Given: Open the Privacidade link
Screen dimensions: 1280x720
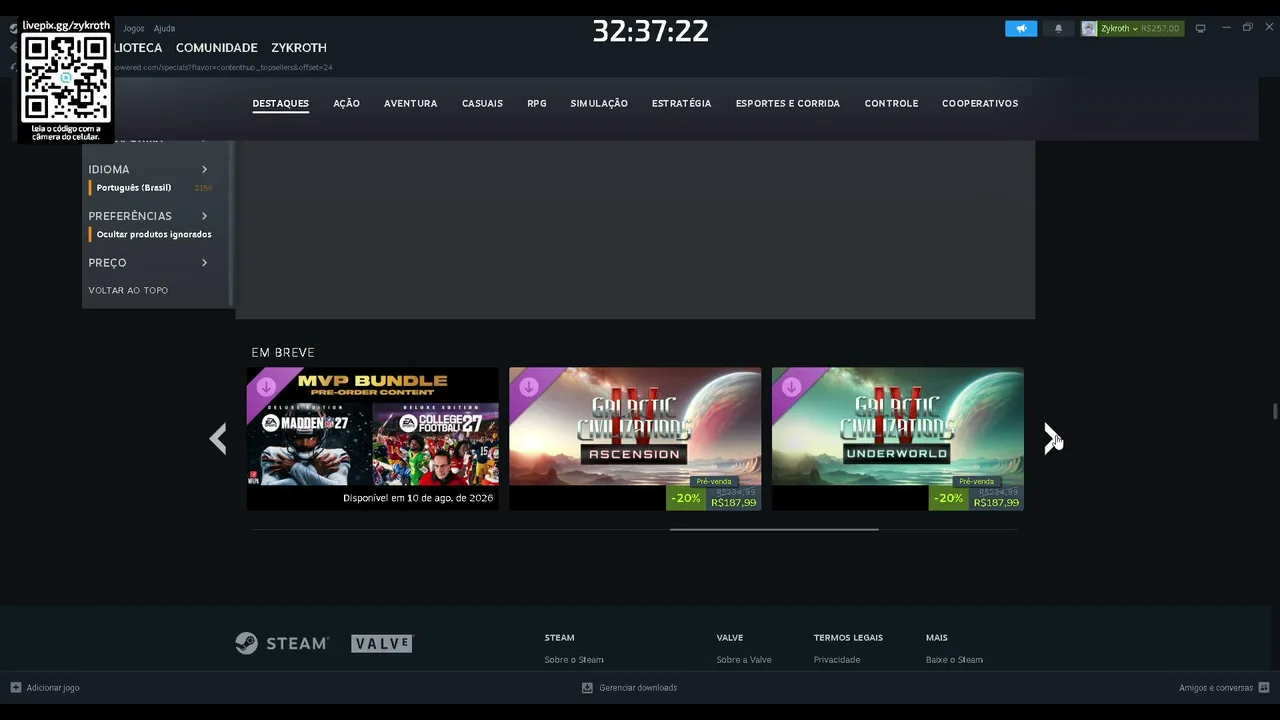Looking at the screenshot, I should point(837,660).
